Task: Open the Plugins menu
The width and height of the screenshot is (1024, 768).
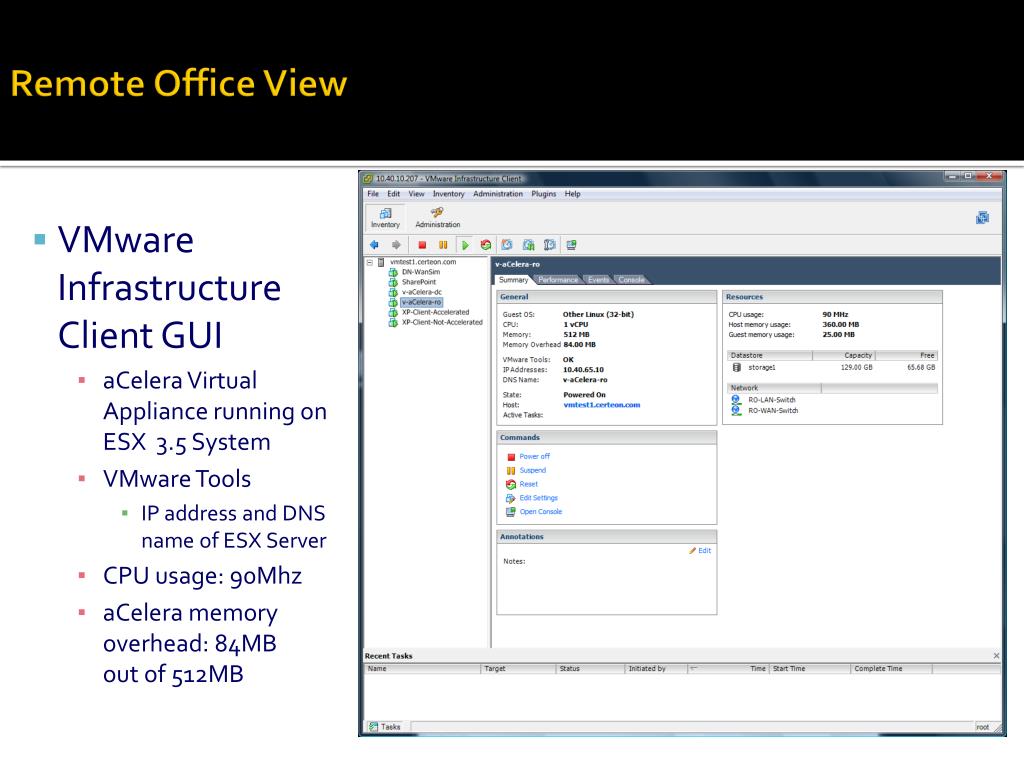Action: (543, 194)
